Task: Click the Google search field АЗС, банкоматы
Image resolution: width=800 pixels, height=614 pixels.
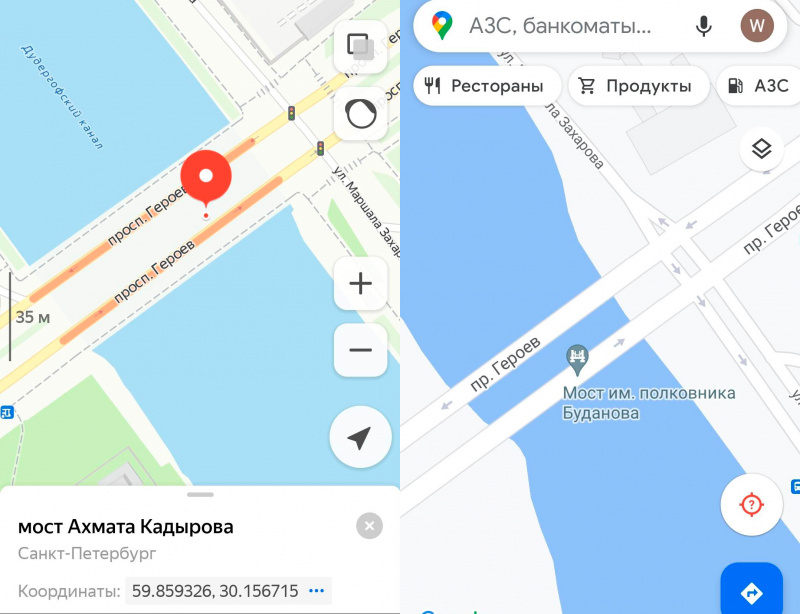Action: click(x=560, y=26)
